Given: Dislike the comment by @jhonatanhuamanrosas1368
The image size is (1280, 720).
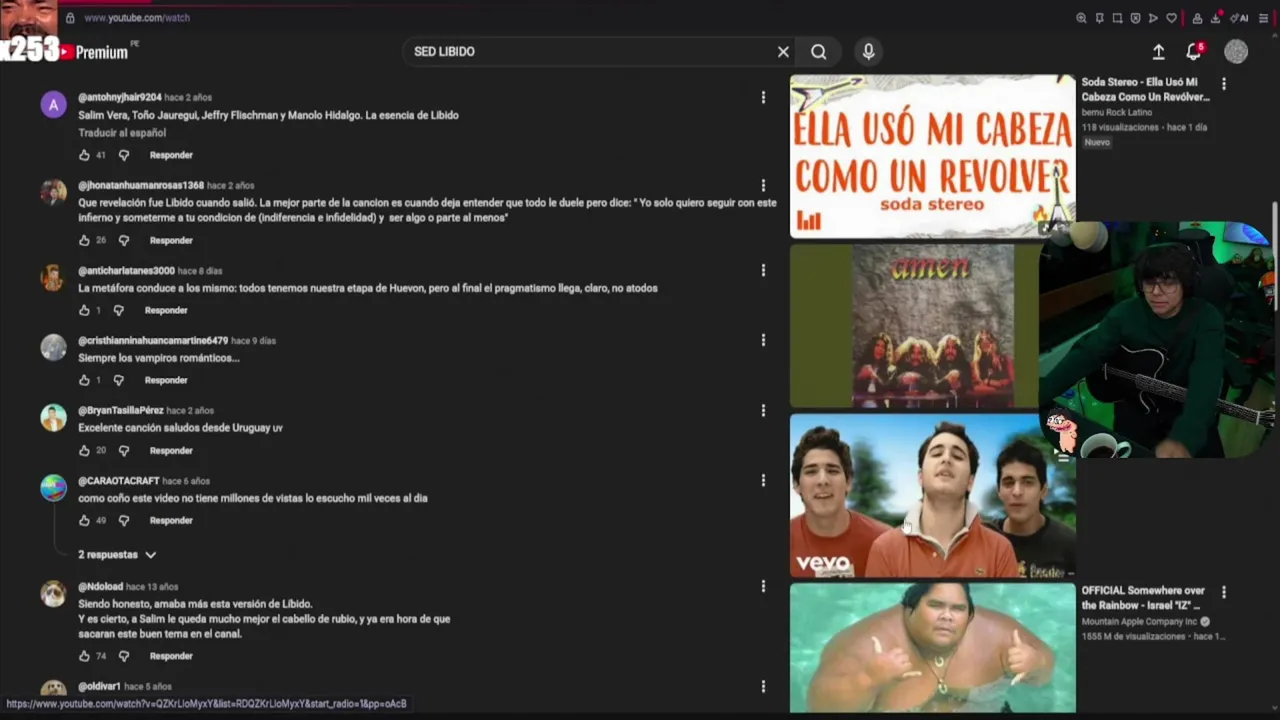Looking at the screenshot, I should pyautogui.click(x=124, y=240).
